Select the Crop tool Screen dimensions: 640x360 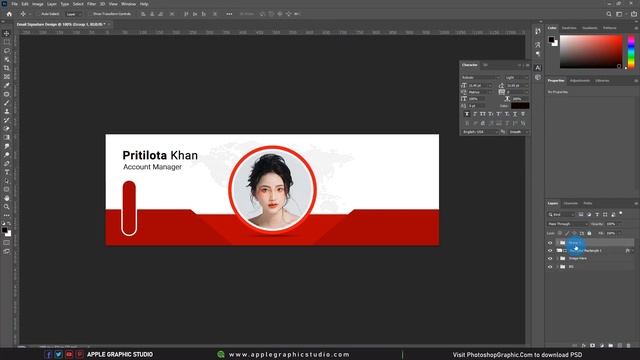click(7, 68)
